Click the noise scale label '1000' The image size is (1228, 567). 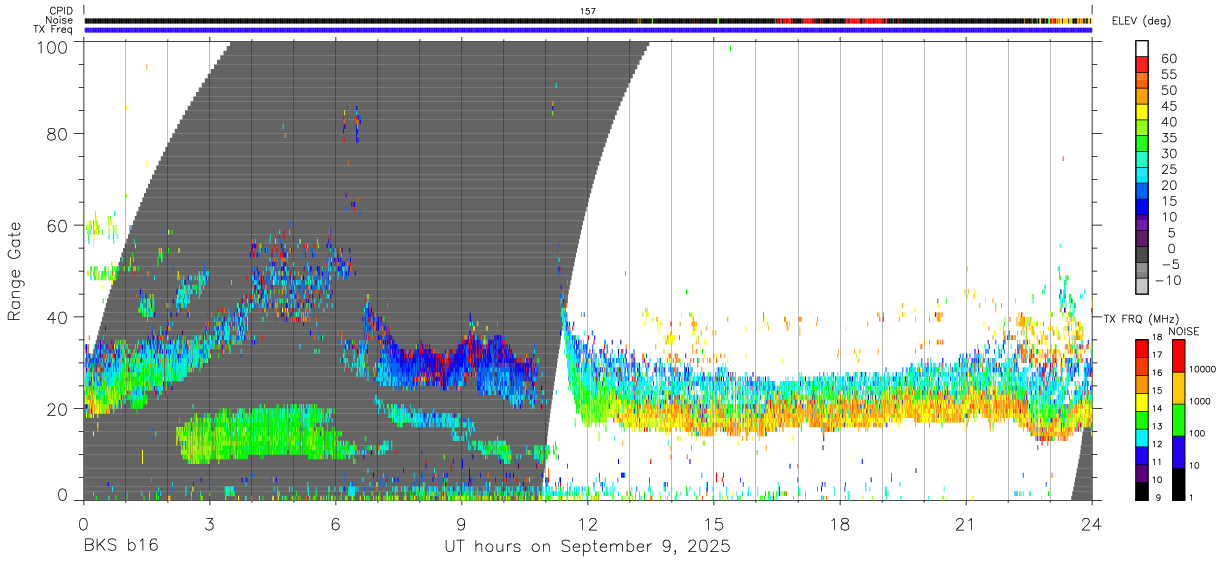1201,401
